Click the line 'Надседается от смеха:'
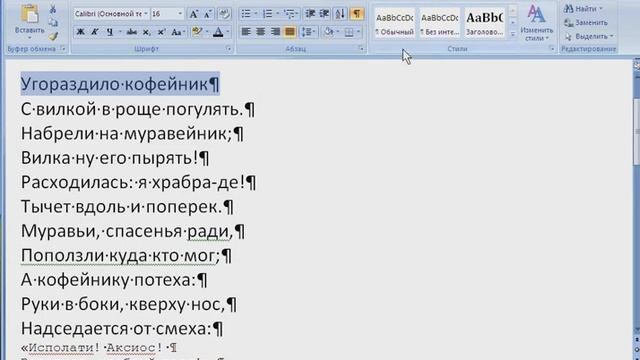 click(x=122, y=329)
